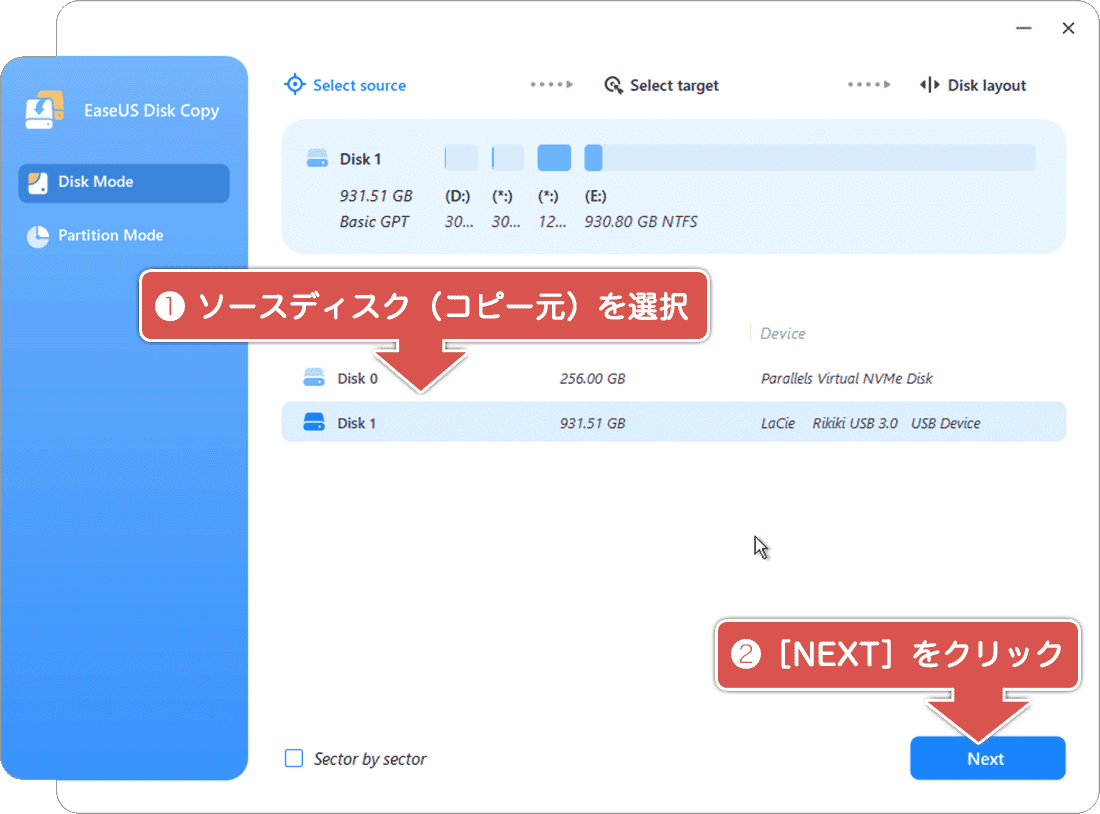1100x814 pixels.
Task: Expand the Select target step indicator dots
Action: pos(868,85)
